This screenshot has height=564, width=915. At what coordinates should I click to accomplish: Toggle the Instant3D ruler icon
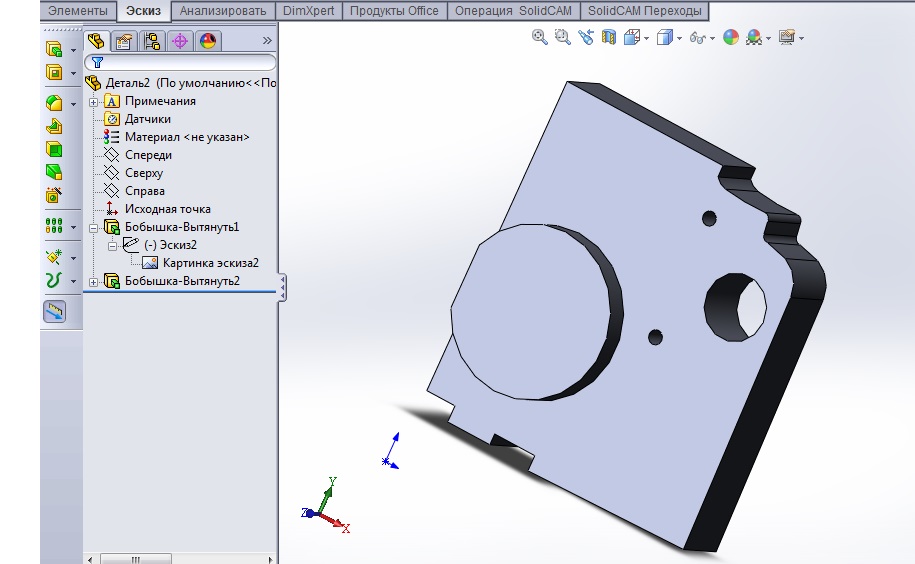(54, 311)
